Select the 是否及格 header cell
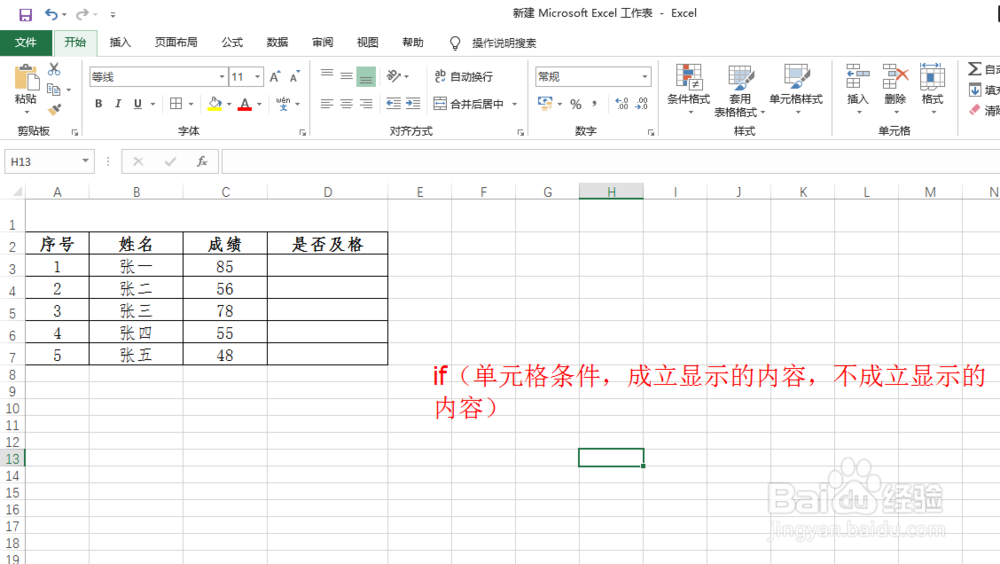 pos(327,244)
